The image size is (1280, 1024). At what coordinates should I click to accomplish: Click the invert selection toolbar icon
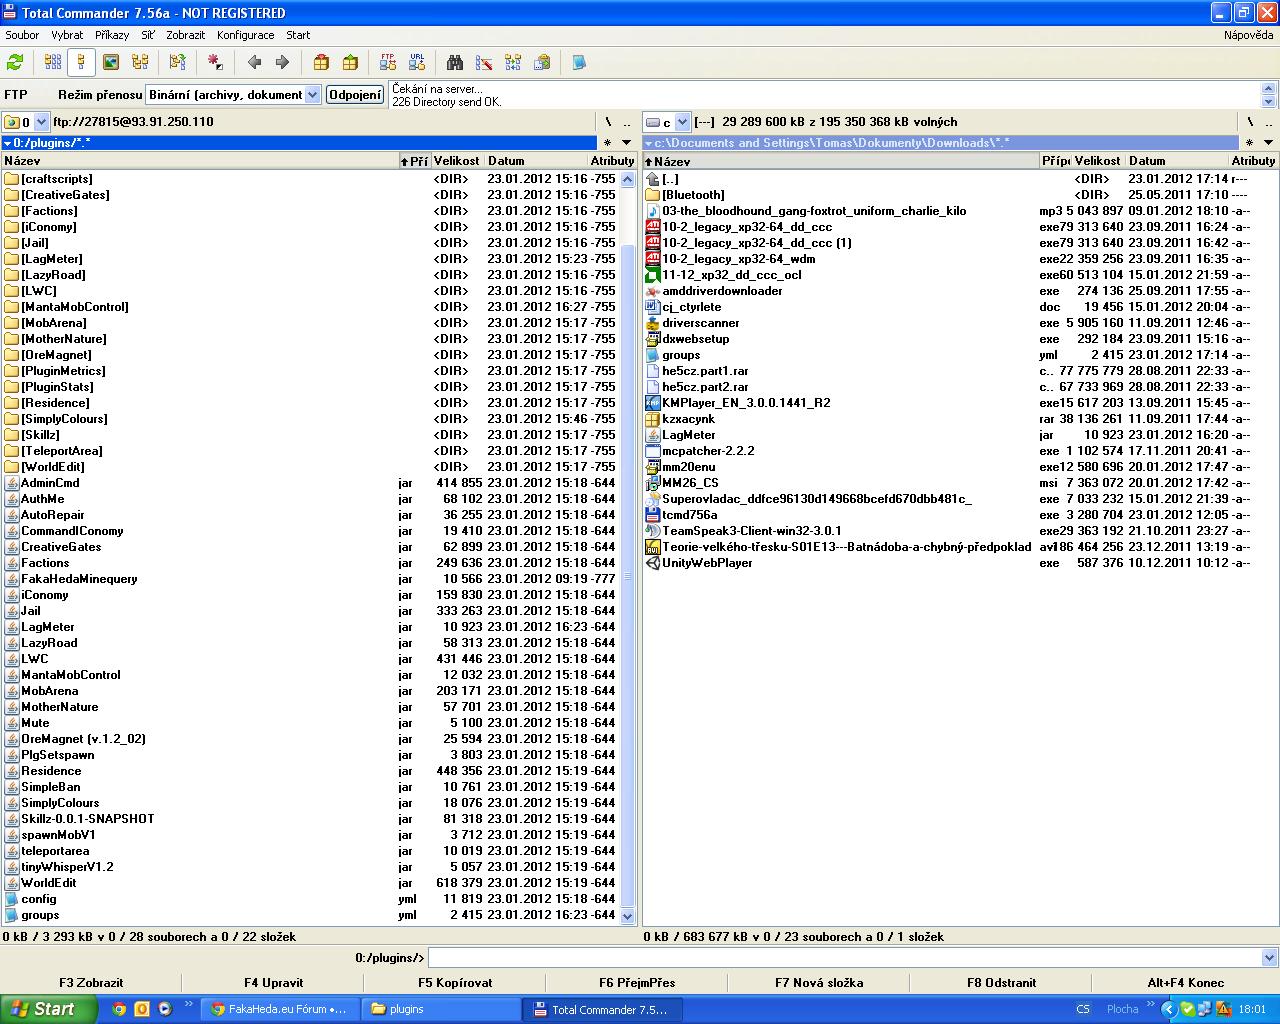178,62
